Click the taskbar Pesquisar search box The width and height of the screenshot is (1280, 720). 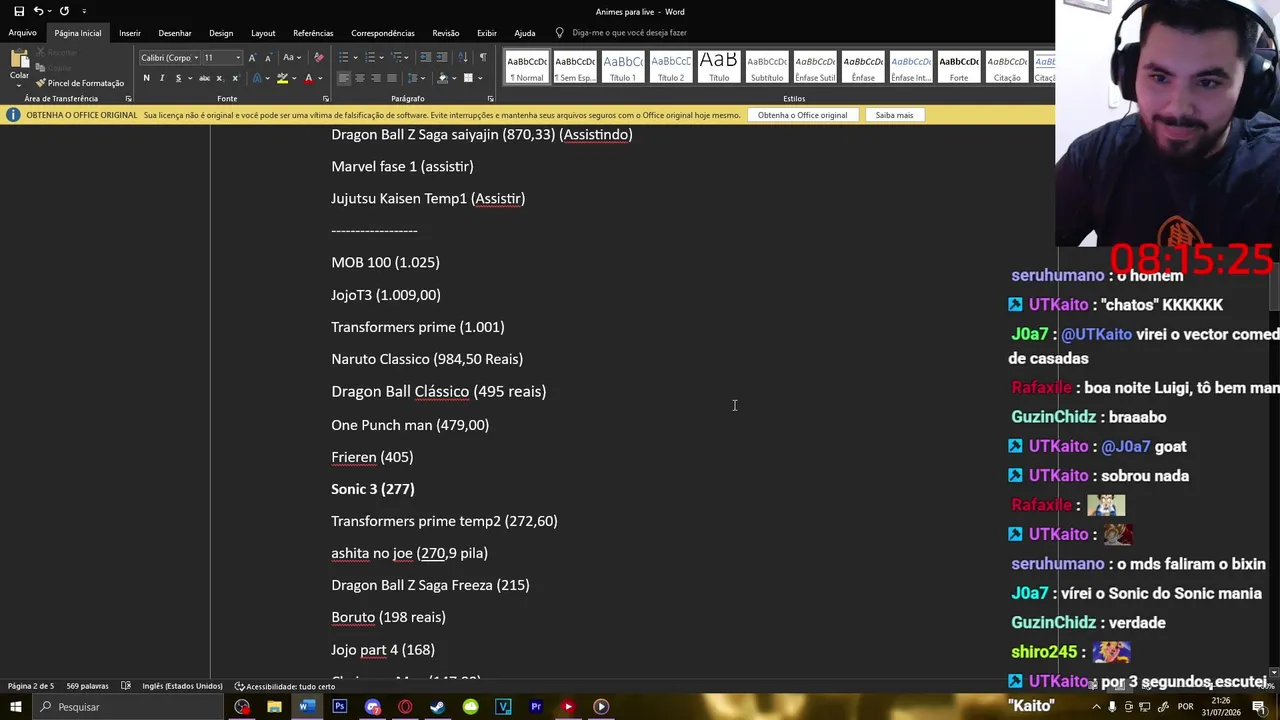click(x=130, y=707)
